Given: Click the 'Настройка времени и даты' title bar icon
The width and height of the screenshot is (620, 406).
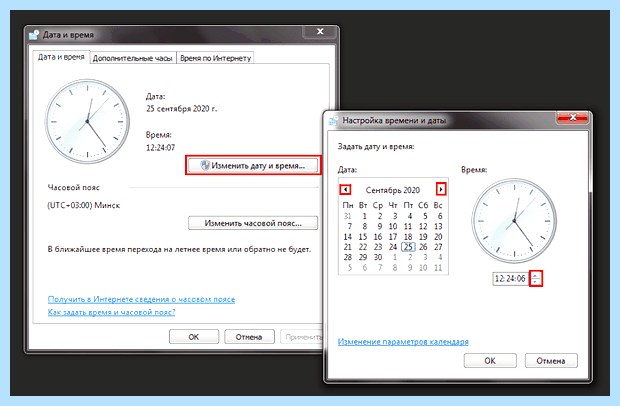Looking at the screenshot, I should (333, 120).
